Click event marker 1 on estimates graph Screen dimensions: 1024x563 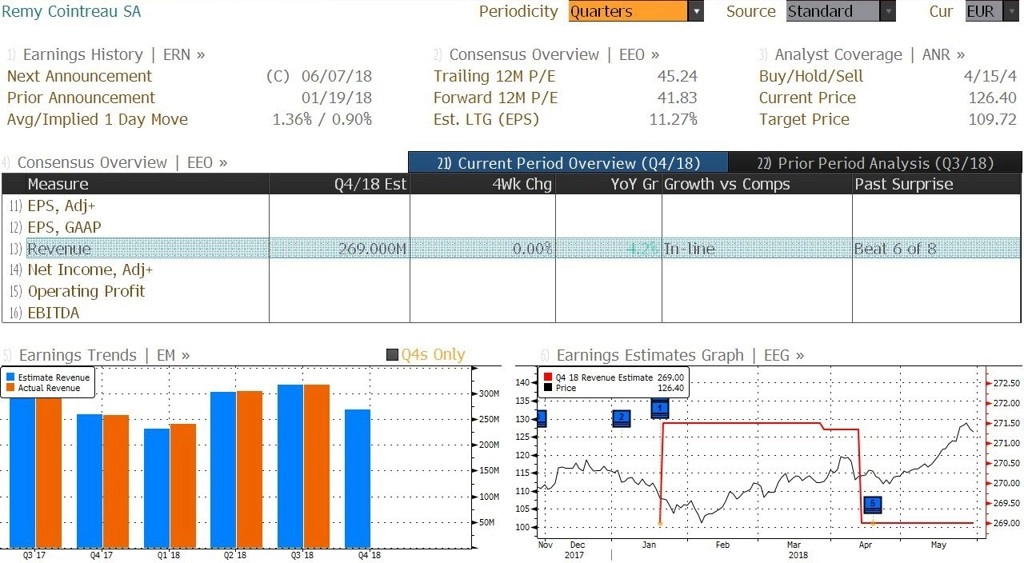click(660, 410)
